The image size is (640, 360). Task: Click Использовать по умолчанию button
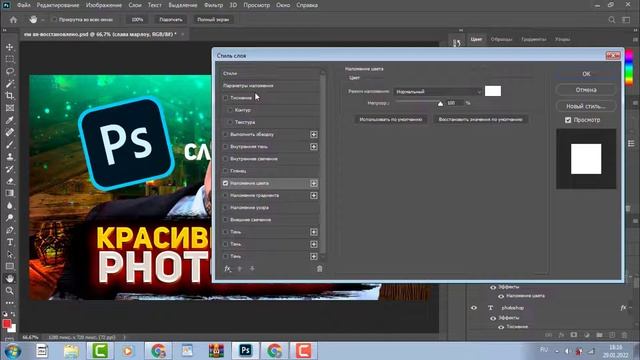click(x=391, y=120)
